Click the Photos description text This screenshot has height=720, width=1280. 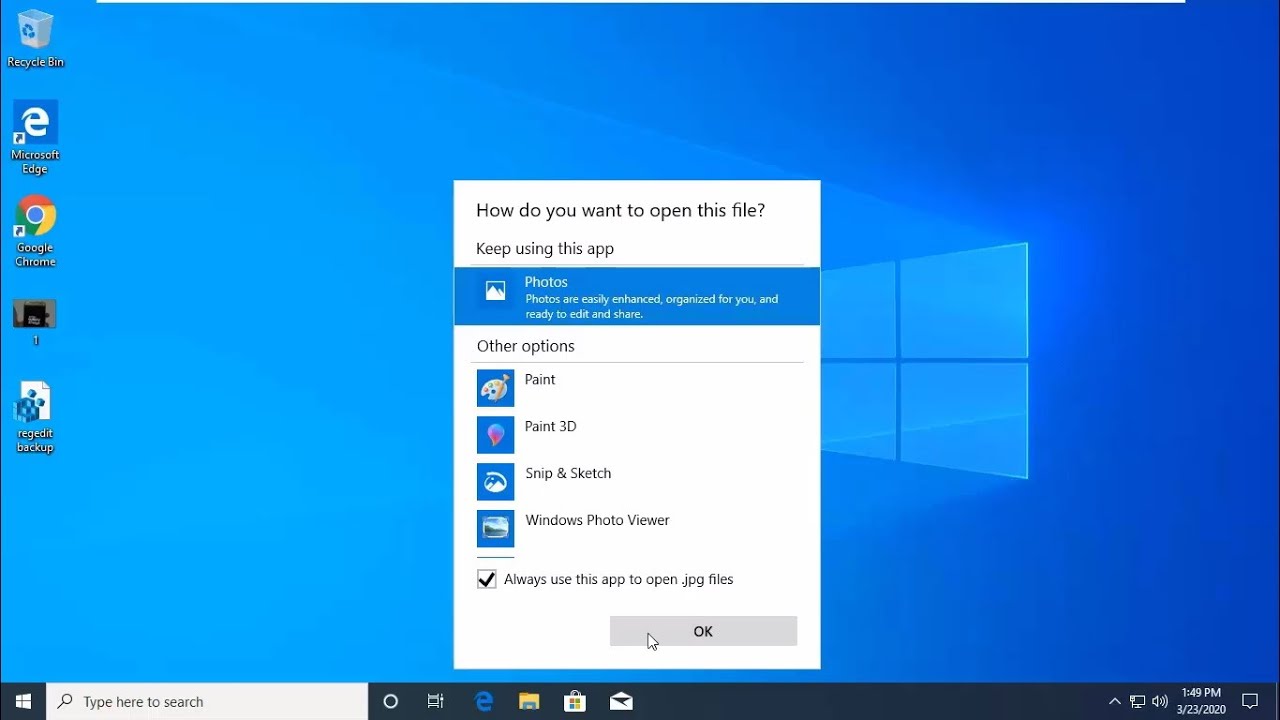pyautogui.click(x=651, y=306)
